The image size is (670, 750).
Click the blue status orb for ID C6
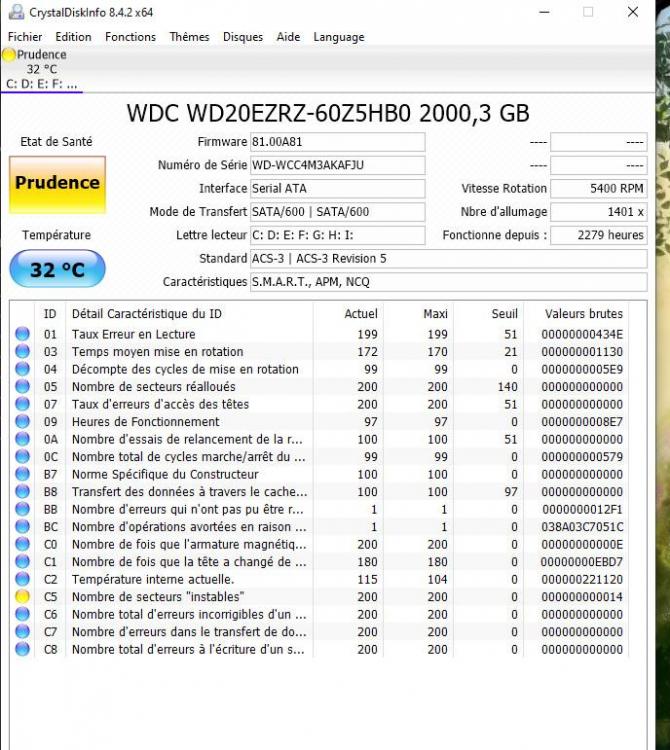(x=22, y=614)
